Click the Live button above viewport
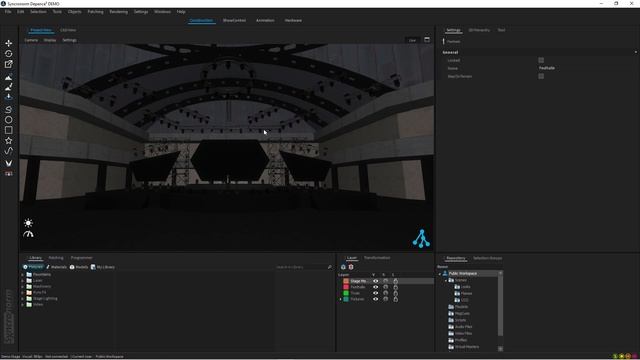Screen dimensions: 640x360 pyautogui.click(x=412, y=40)
